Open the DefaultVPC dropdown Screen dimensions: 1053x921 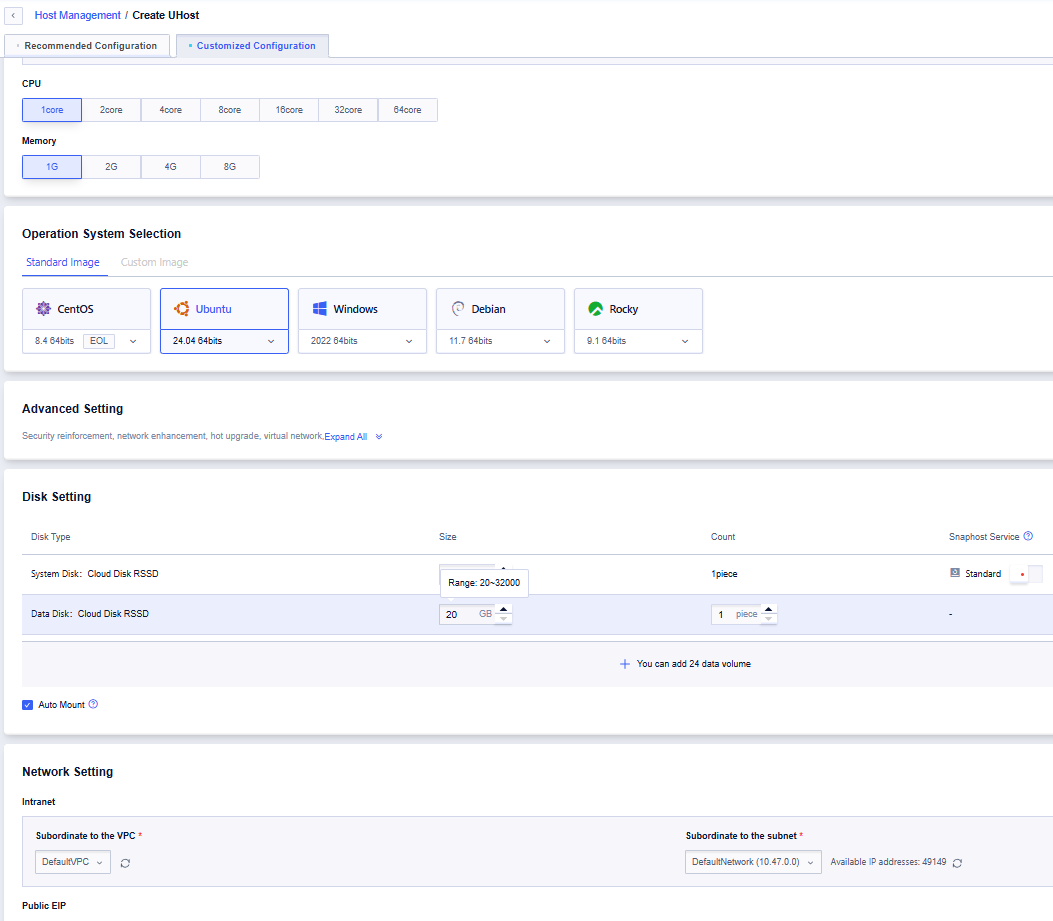[x=73, y=862]
